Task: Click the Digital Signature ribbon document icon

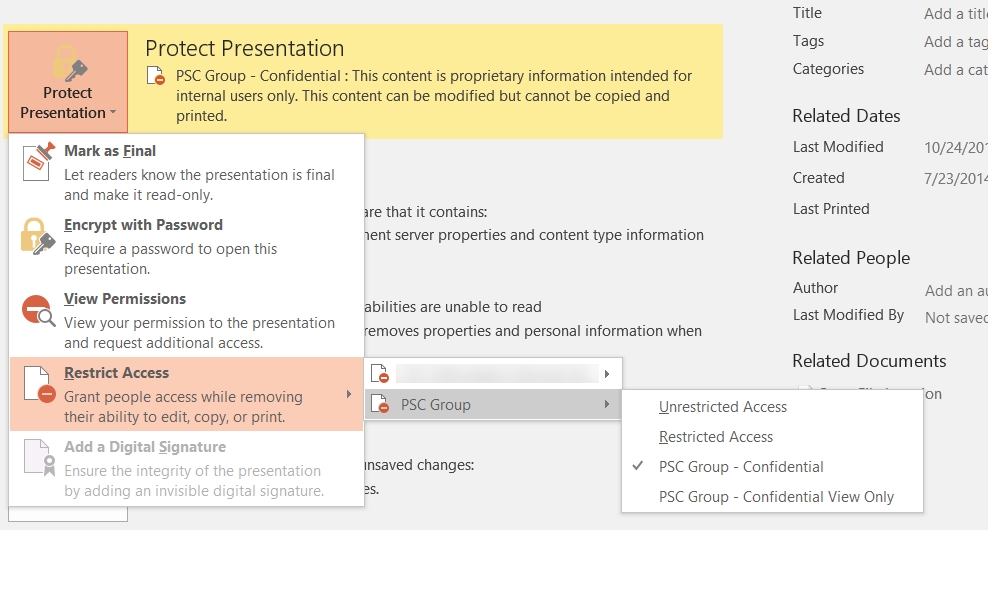Action: pyautogui.click(x=39, y=458)
